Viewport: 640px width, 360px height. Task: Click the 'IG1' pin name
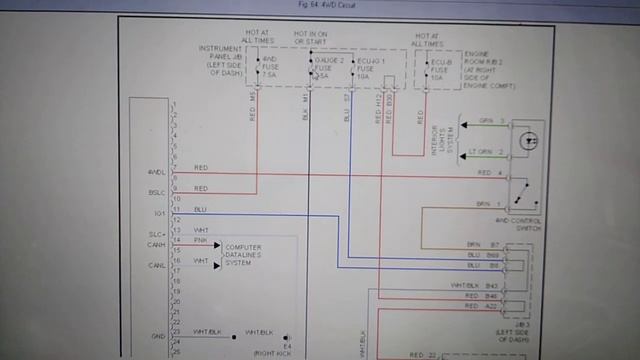(x=160, y=213)
